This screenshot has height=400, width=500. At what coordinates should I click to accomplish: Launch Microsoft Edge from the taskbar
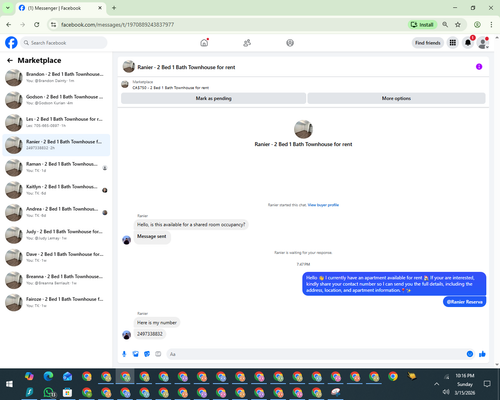pyautogui.click(x=48, y=376)
